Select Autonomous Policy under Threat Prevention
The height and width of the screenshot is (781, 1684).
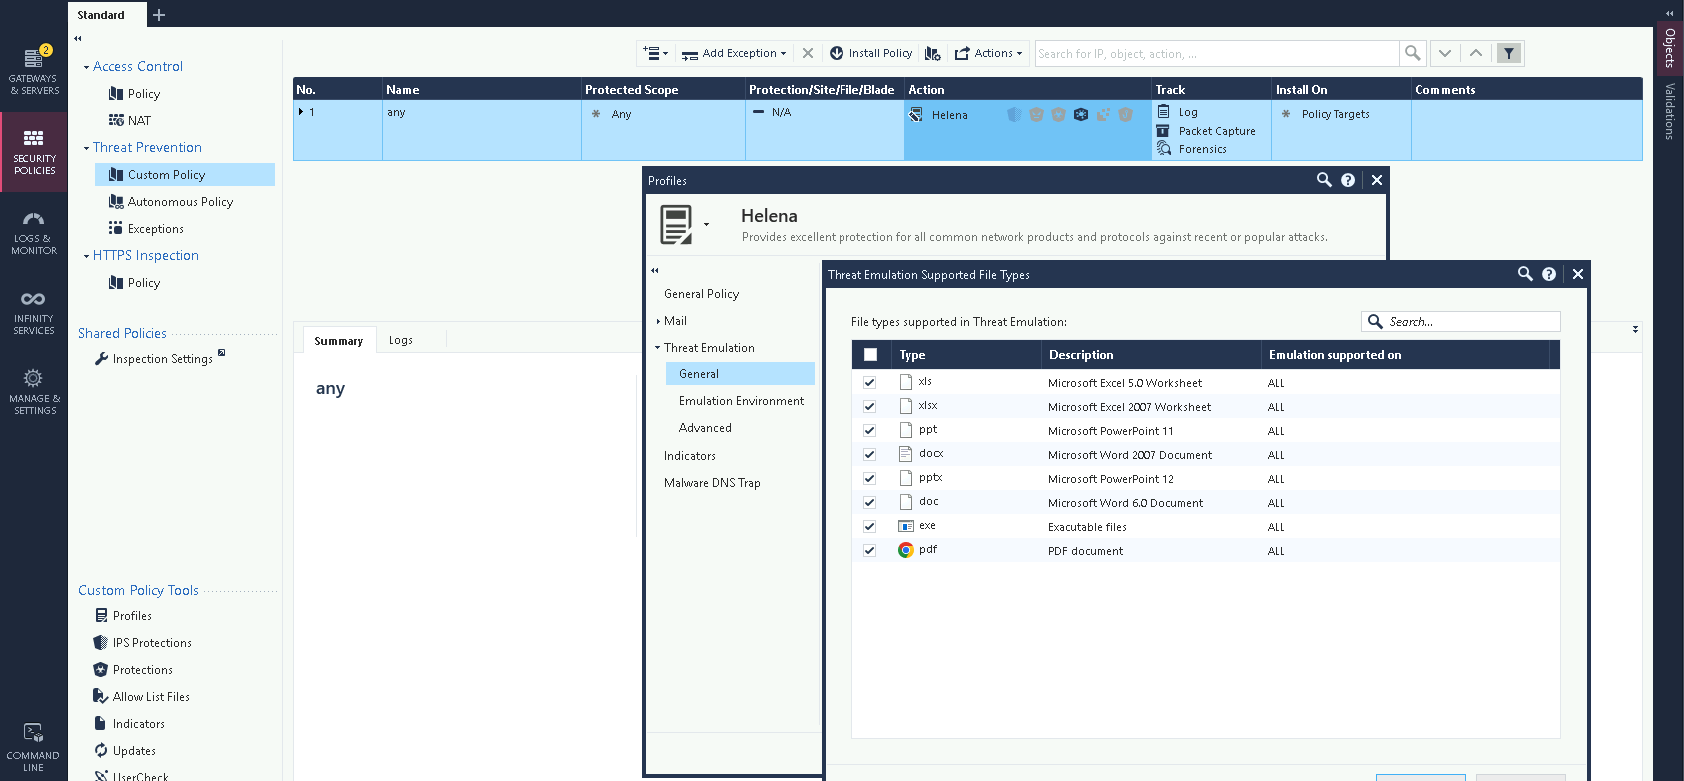[180, 202]
